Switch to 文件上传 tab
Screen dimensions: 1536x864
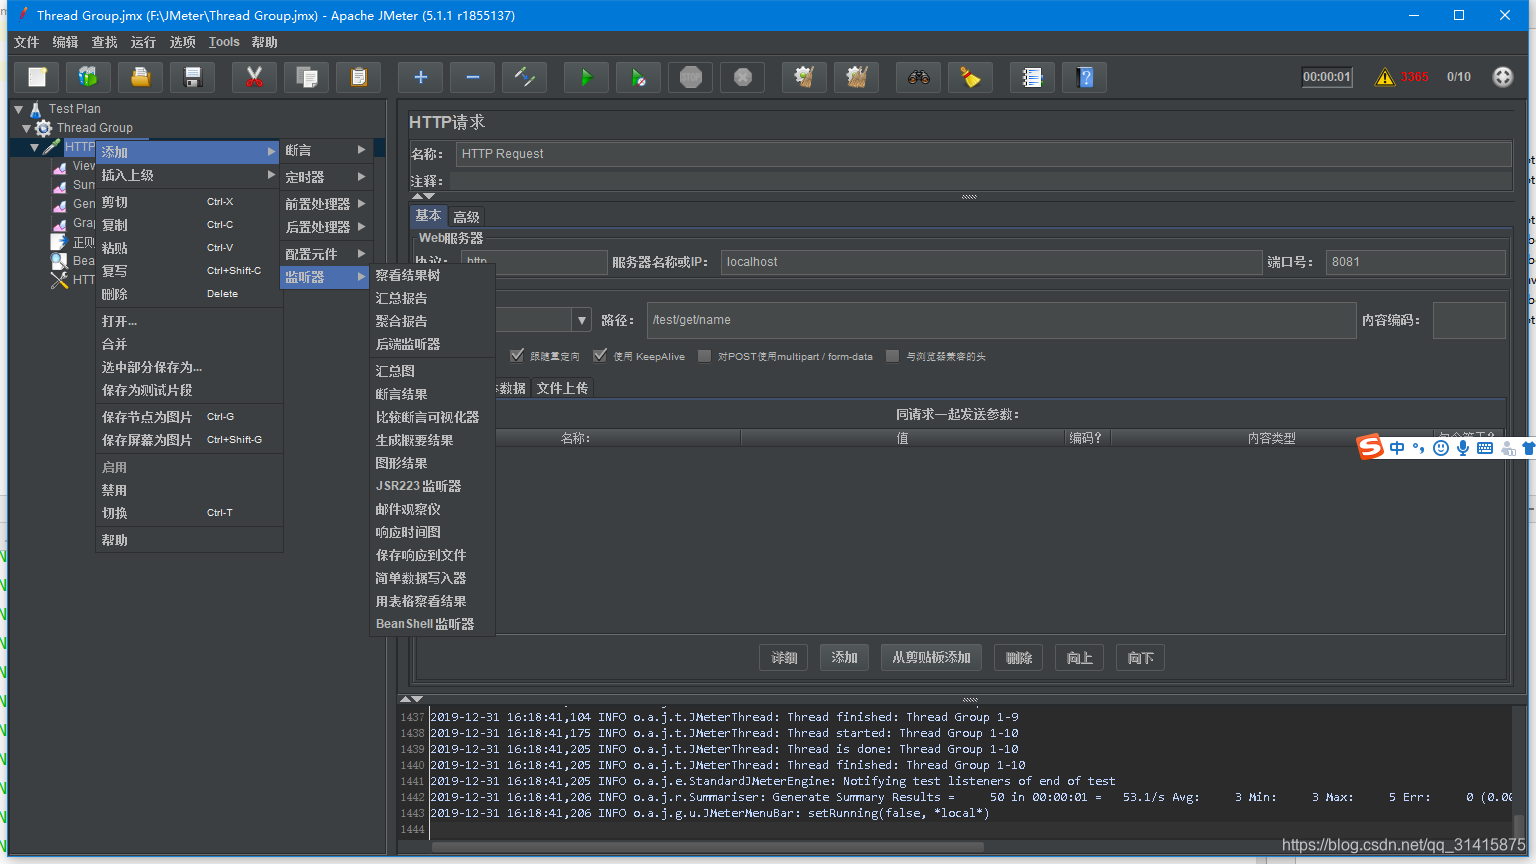click(562, 388)
